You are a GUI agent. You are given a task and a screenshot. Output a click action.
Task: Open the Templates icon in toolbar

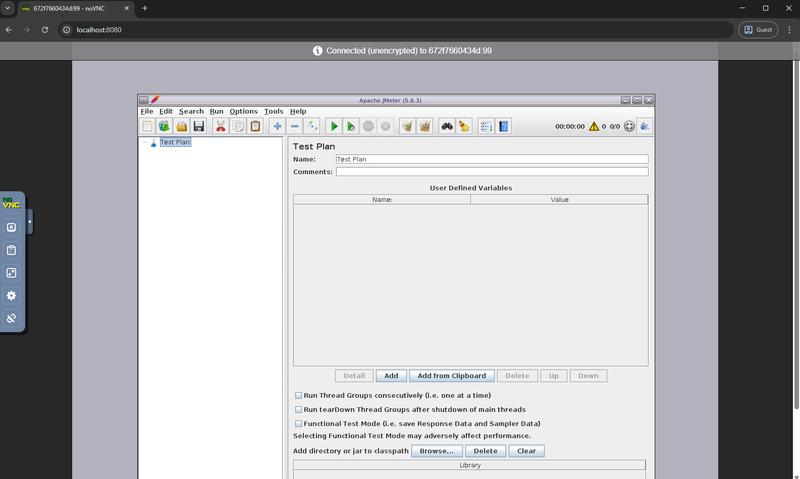tap(164, 126)
